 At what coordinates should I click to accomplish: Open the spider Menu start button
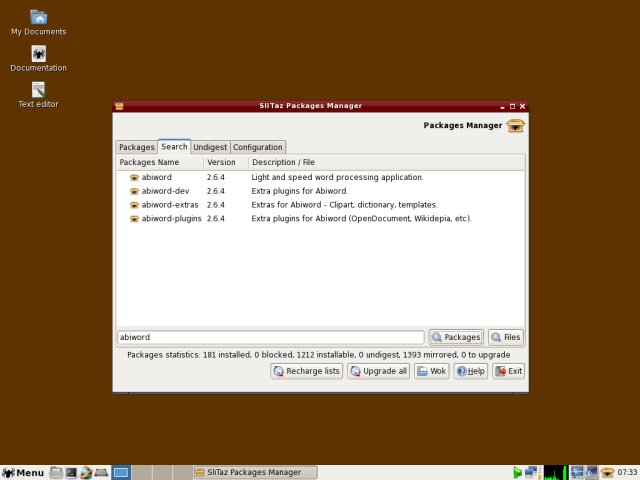[23, 473]
